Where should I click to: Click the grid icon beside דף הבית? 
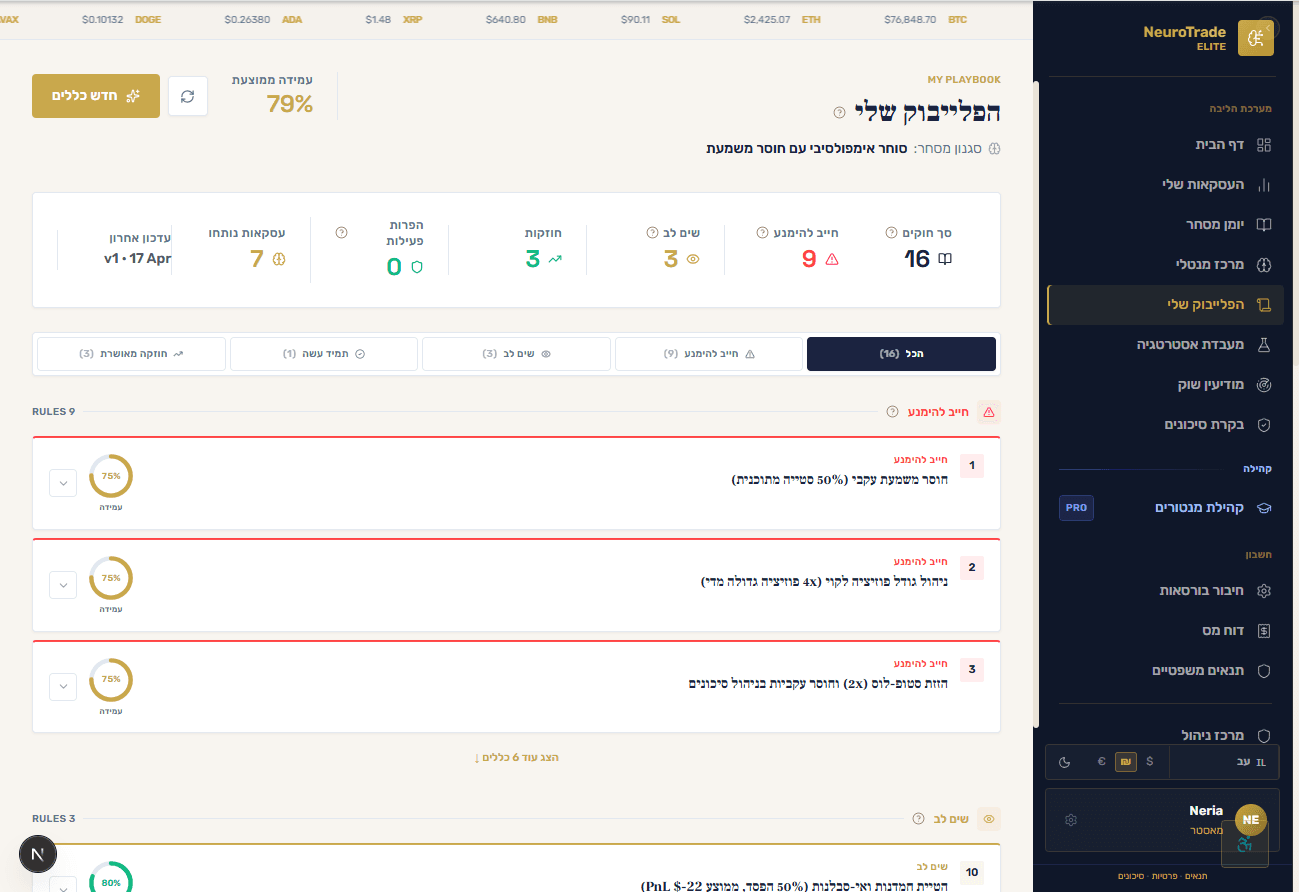pos(1264,145)
